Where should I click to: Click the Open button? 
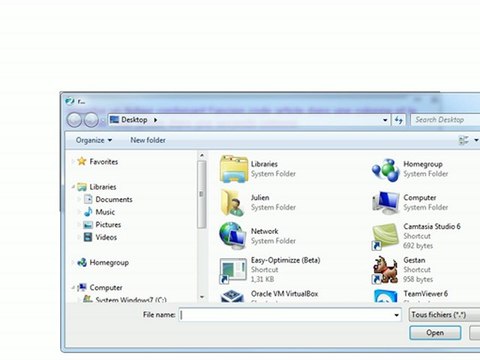click(435, 333)
